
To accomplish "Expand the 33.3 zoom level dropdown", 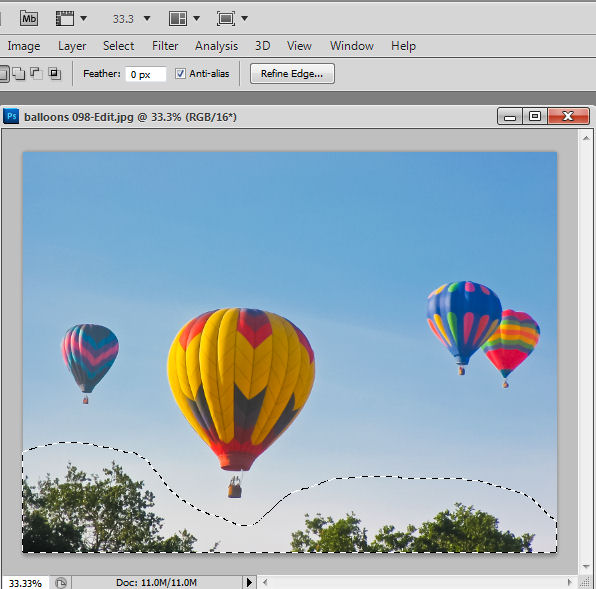I will [x=147, y=18].
